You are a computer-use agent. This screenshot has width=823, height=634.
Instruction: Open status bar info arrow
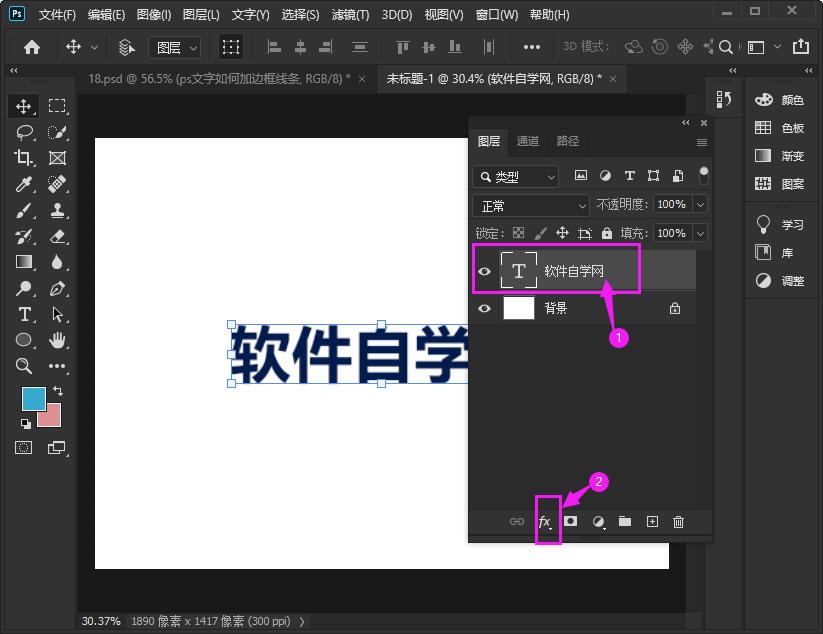coord(302,621)
